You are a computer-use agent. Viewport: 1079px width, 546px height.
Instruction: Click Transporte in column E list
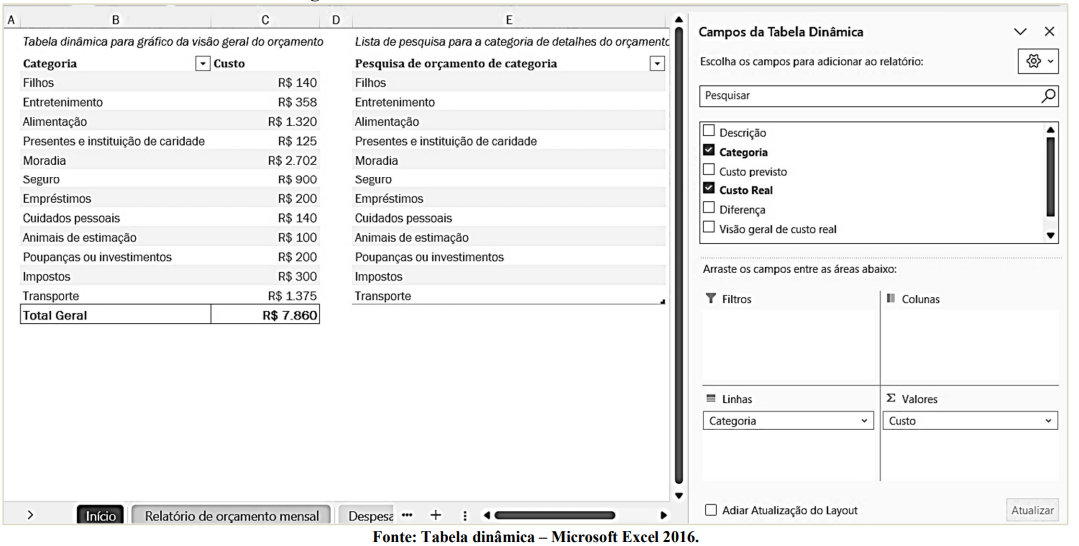pos(509,296)
